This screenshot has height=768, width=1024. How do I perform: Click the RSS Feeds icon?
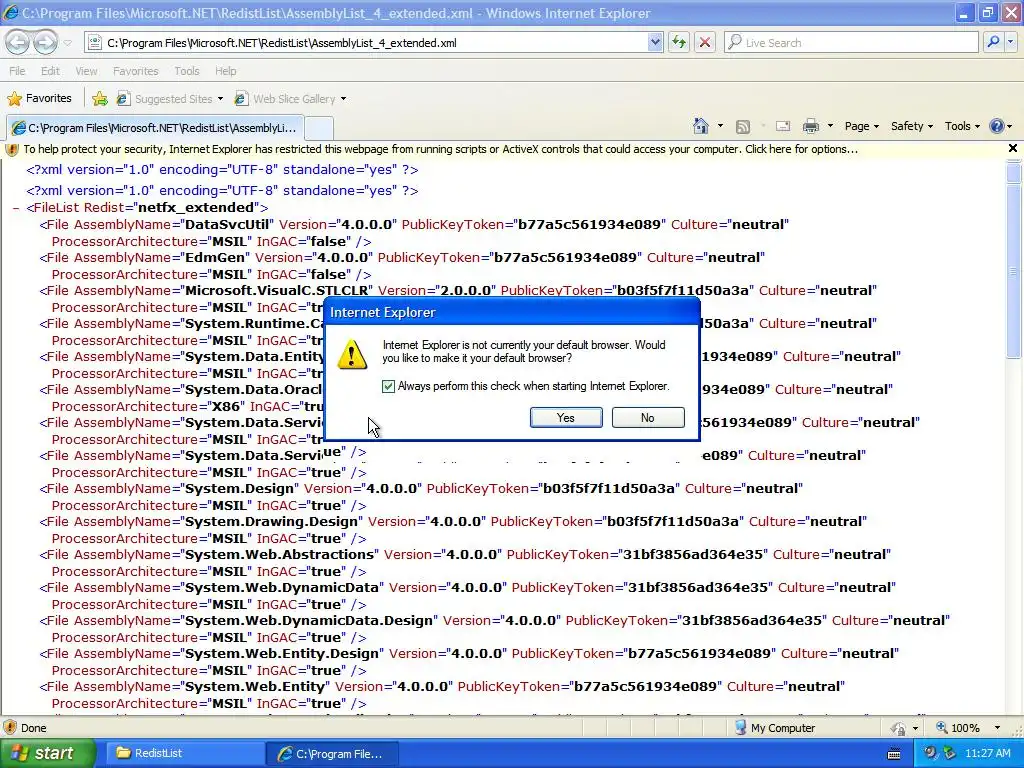(743, 126)
